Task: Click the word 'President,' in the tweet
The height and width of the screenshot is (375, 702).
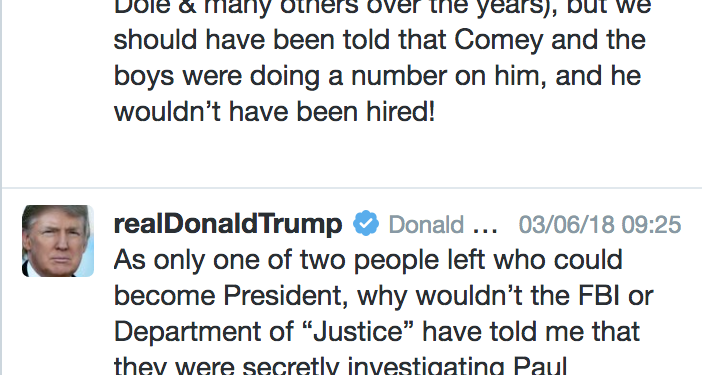Action: coord(286,296)
